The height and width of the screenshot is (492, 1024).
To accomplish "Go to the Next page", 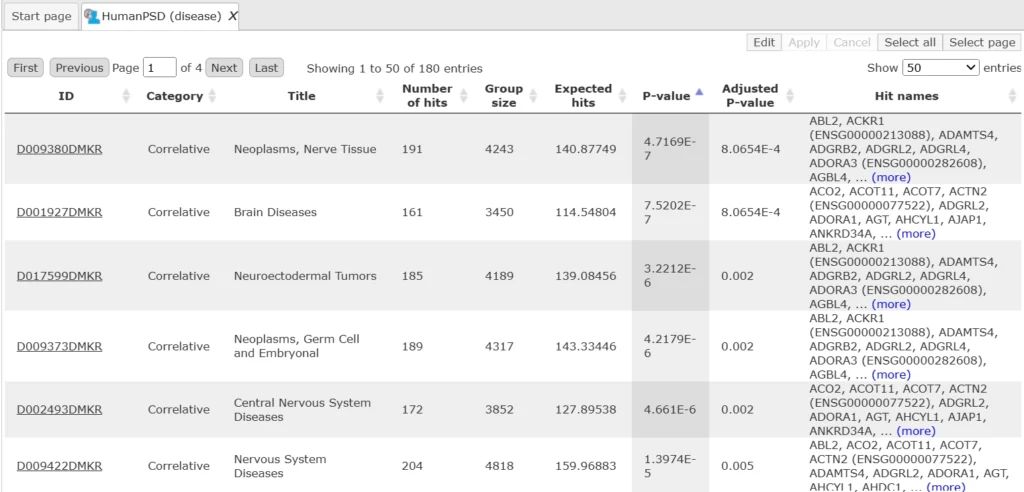I will 224,68.
